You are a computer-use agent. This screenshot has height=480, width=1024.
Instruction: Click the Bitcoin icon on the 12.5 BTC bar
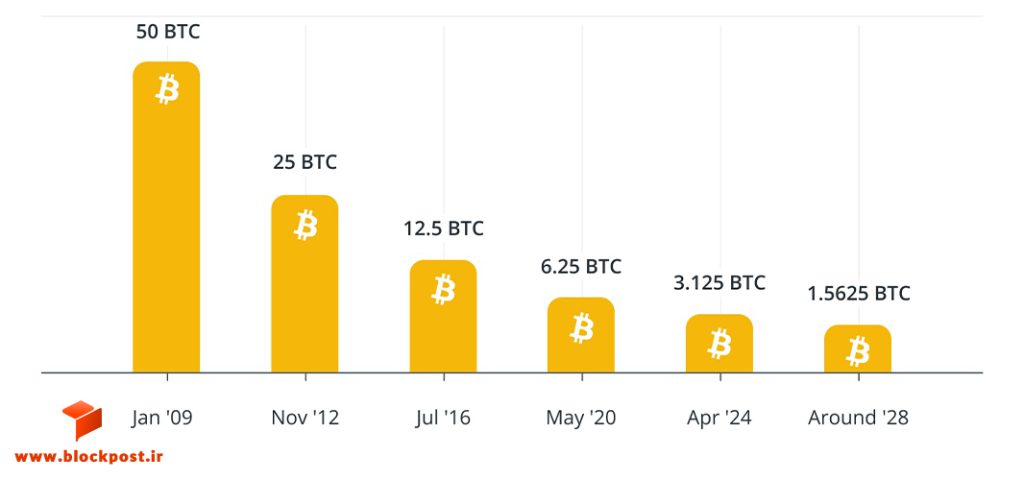pyautogui.click(x=444, y=289)
